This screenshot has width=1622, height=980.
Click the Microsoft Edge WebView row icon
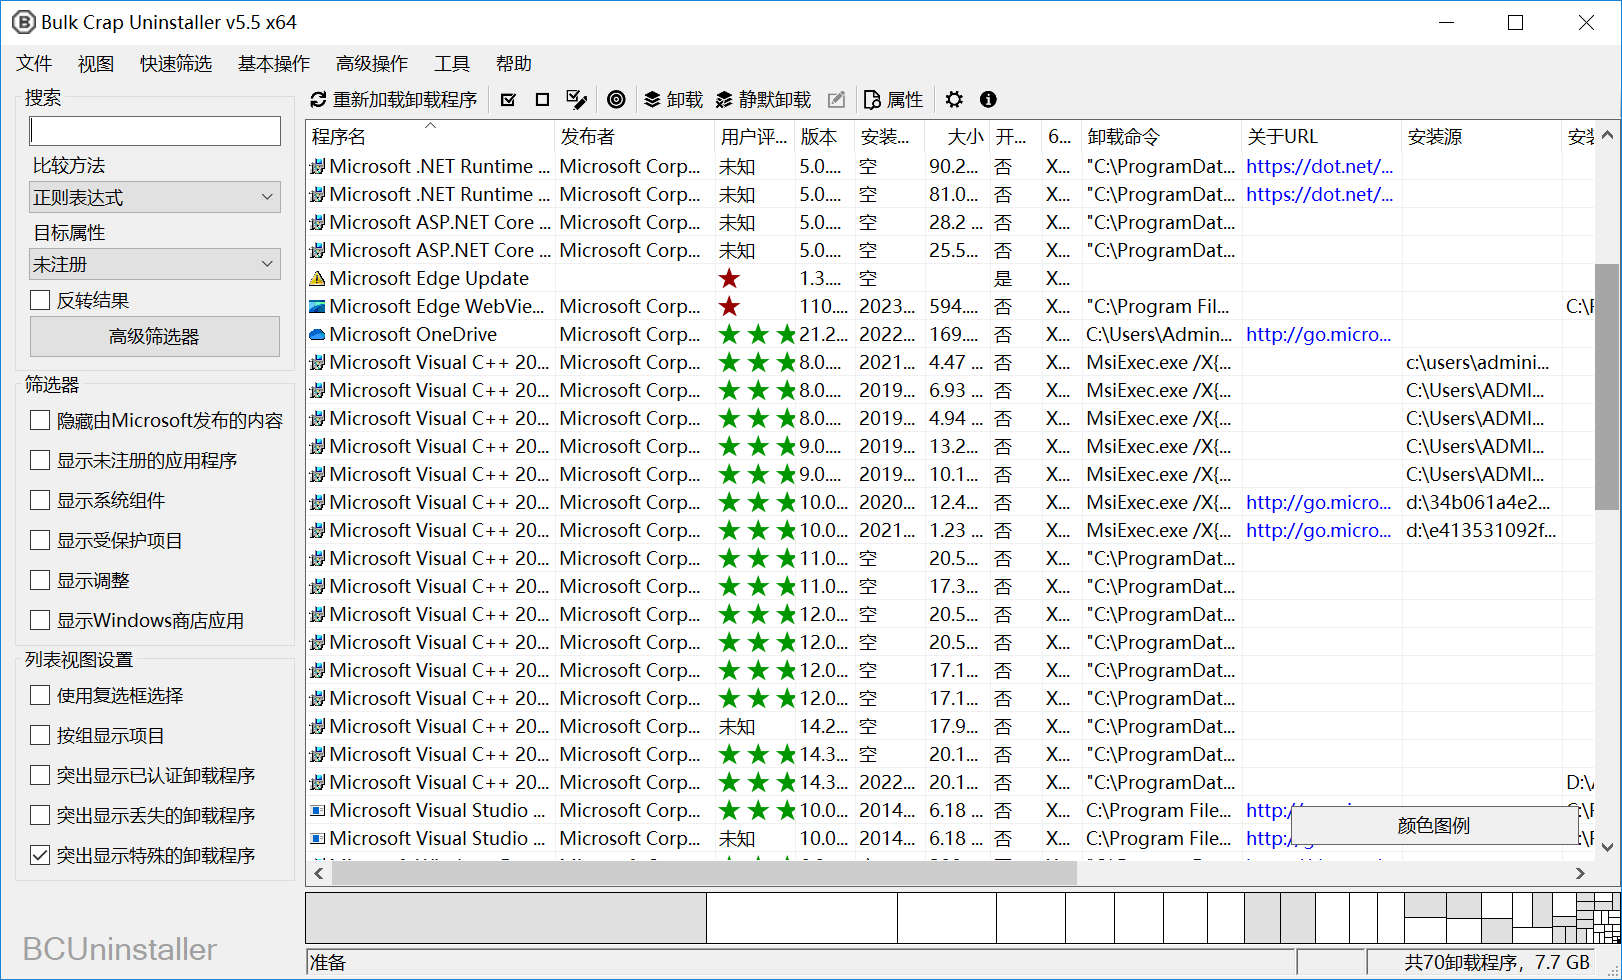click(318, 306)
